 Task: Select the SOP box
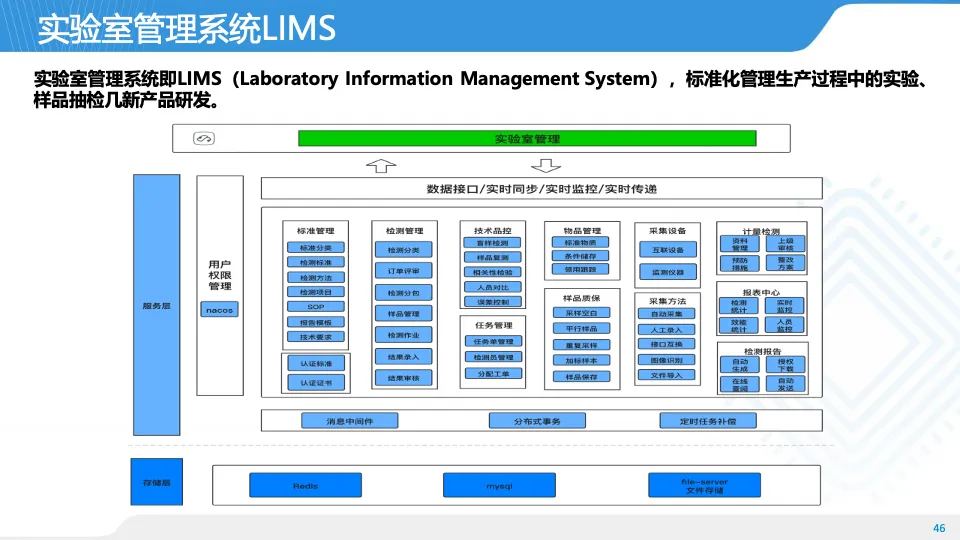(316, 307)
